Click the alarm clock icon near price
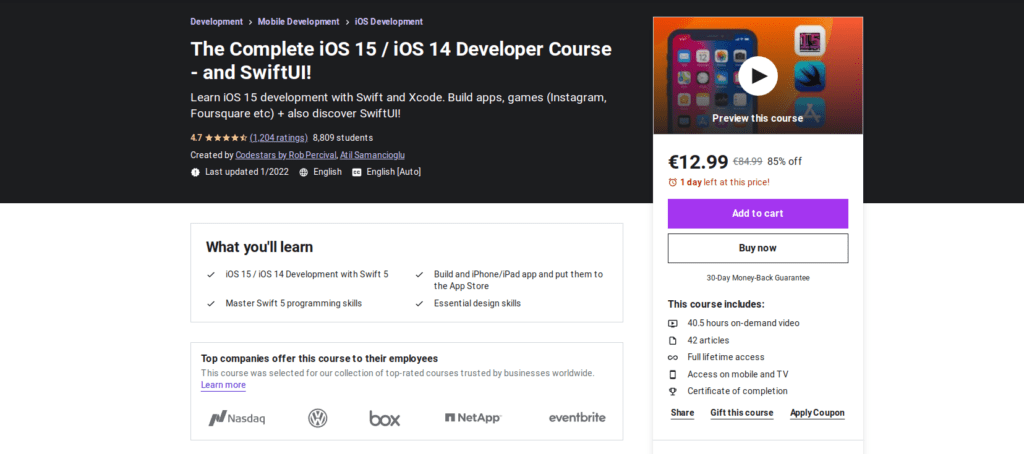Viewport: 1024px width, 454px height. [673, 182]
